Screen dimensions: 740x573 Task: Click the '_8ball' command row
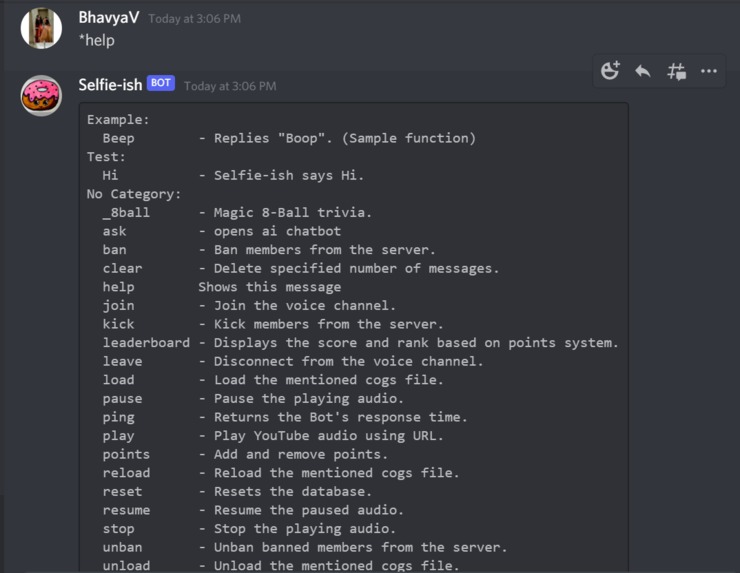click(x=237, y=212)
